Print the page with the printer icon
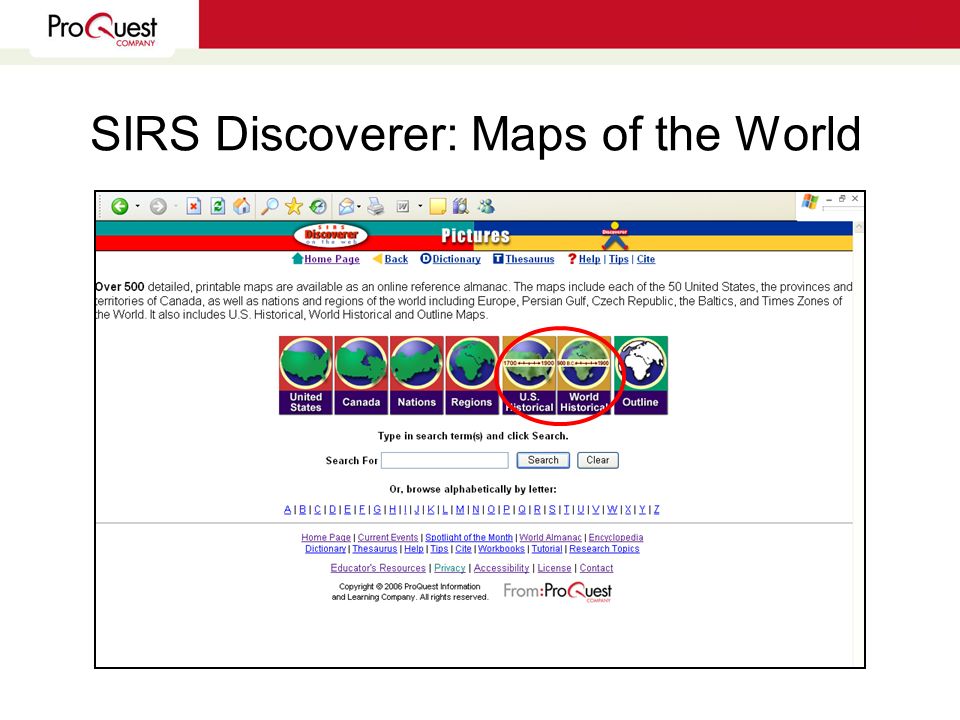This screenshot has width=960, height=720. (376, 206)
